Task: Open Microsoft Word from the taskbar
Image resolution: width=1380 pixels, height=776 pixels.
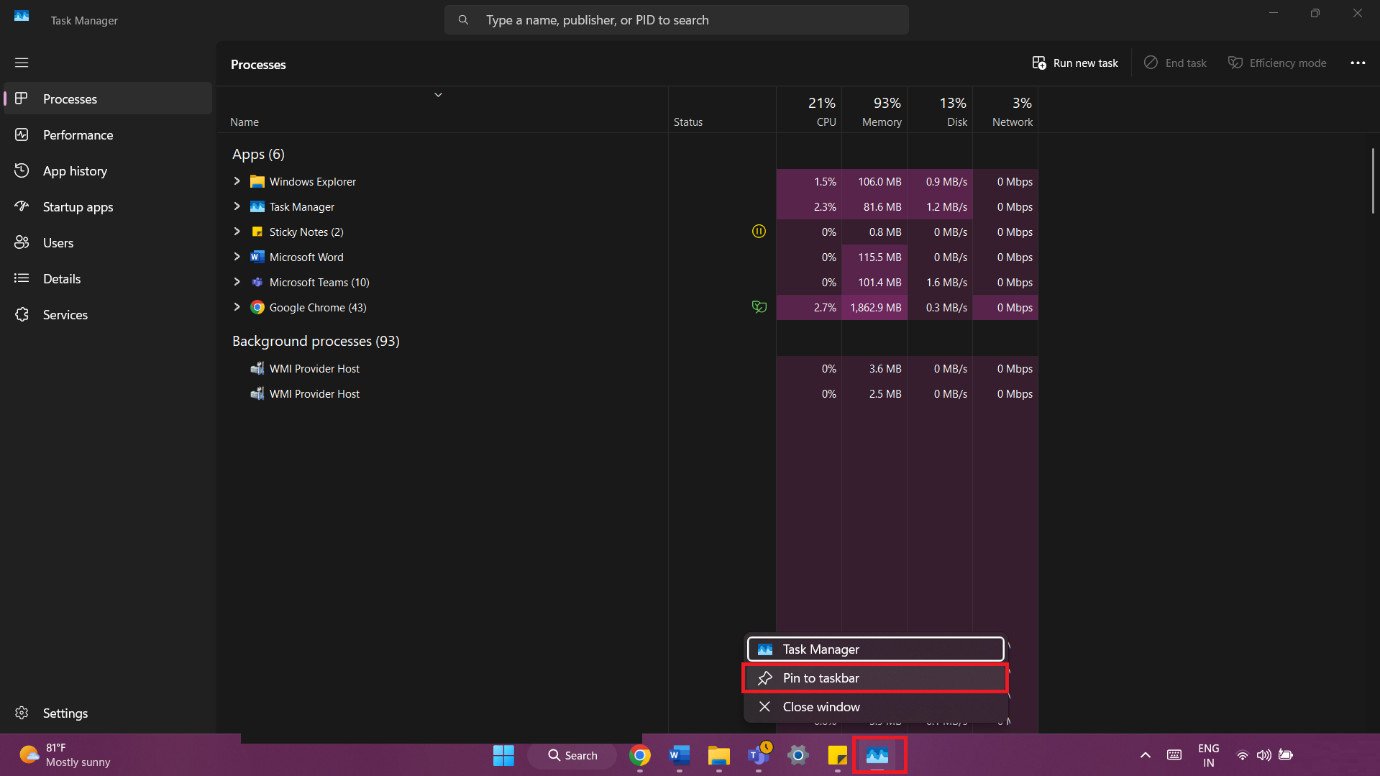Action: click(x=680, y=755)
